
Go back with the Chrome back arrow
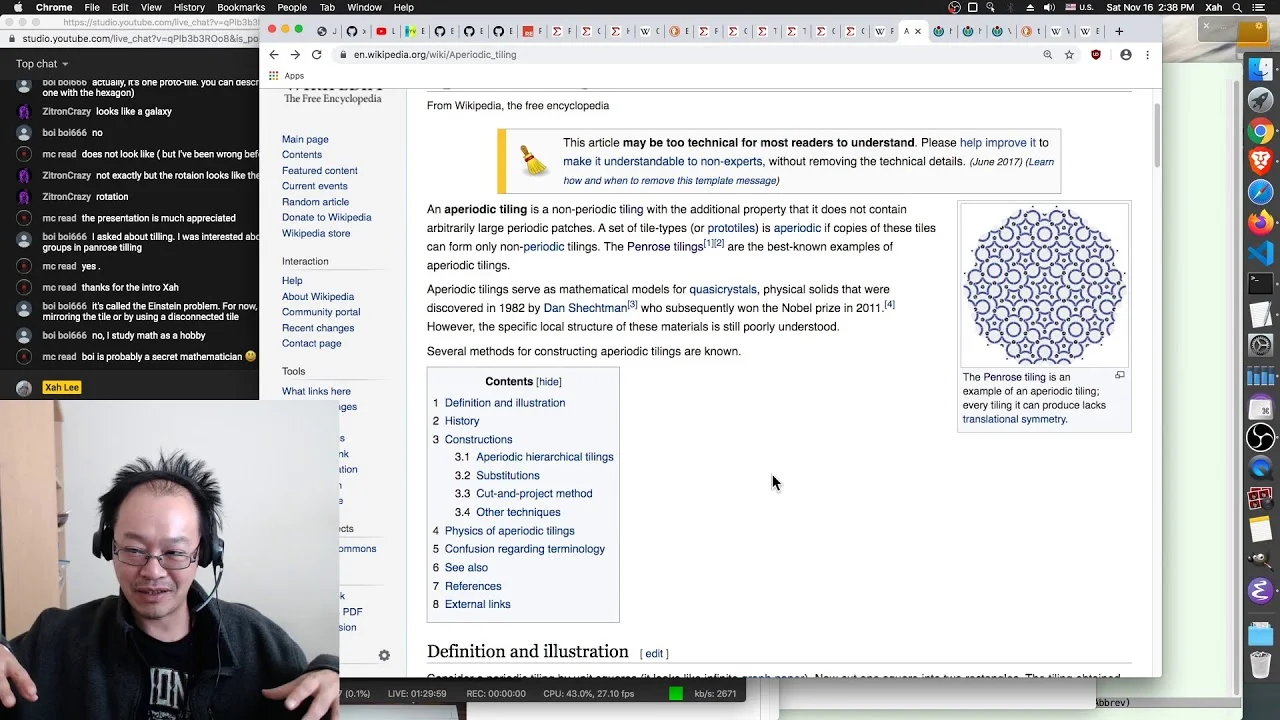coord(273,55)
